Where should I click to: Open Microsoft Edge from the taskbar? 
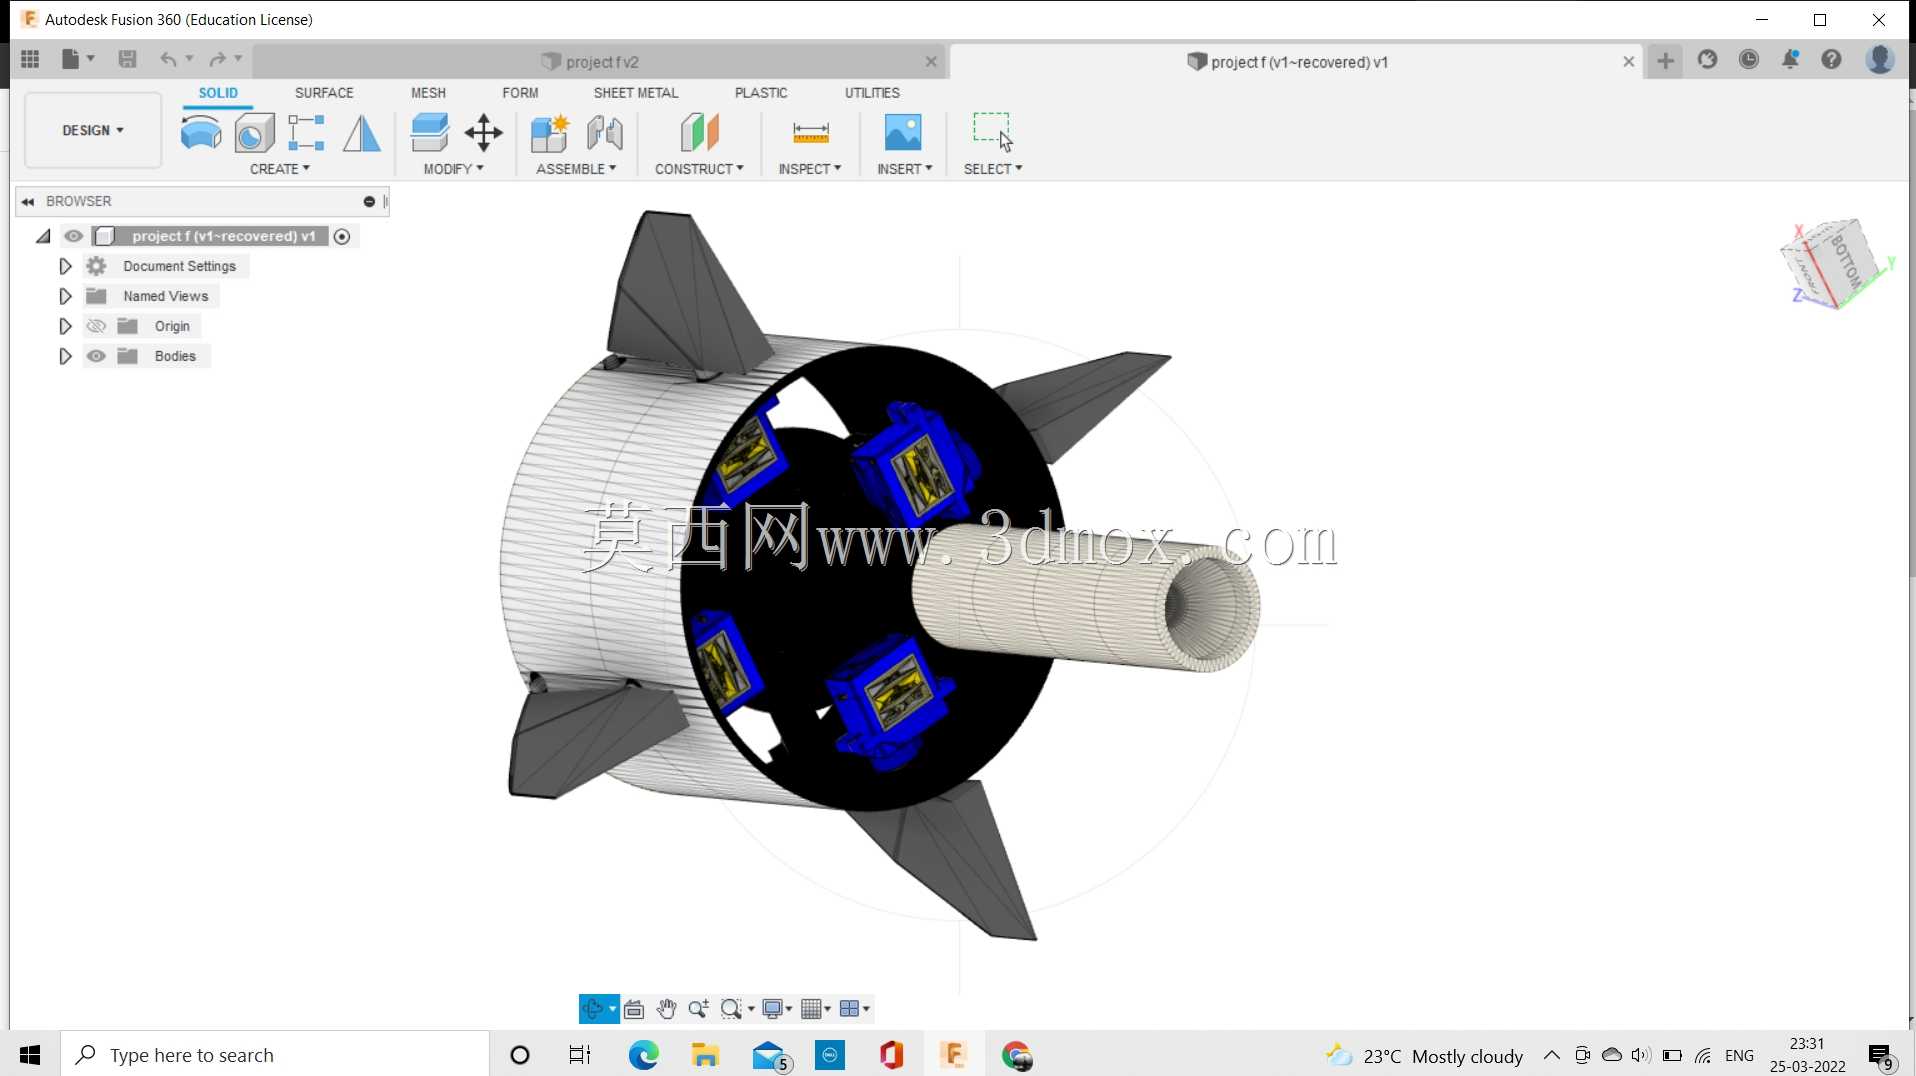point(644,1055)
